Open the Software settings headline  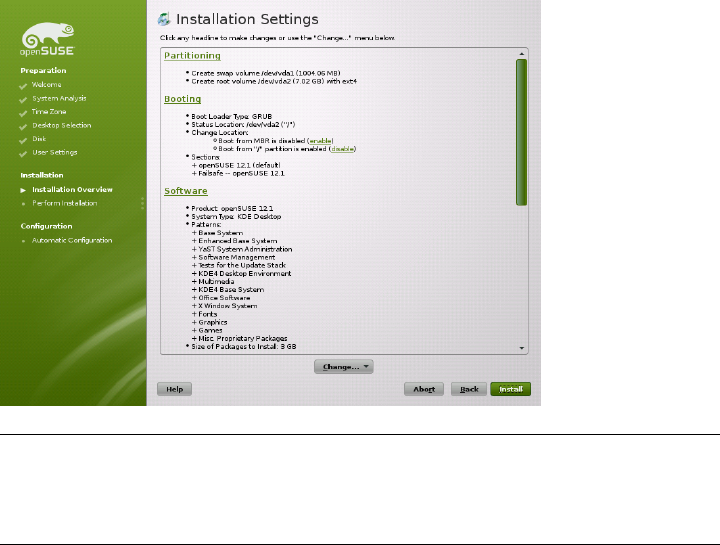pyautogui.click(x=186, y=191)
